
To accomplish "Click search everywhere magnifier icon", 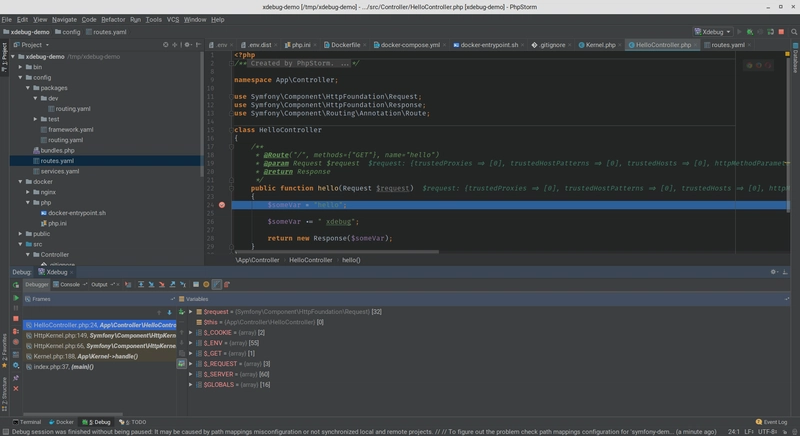I will (x=794, y=32).
